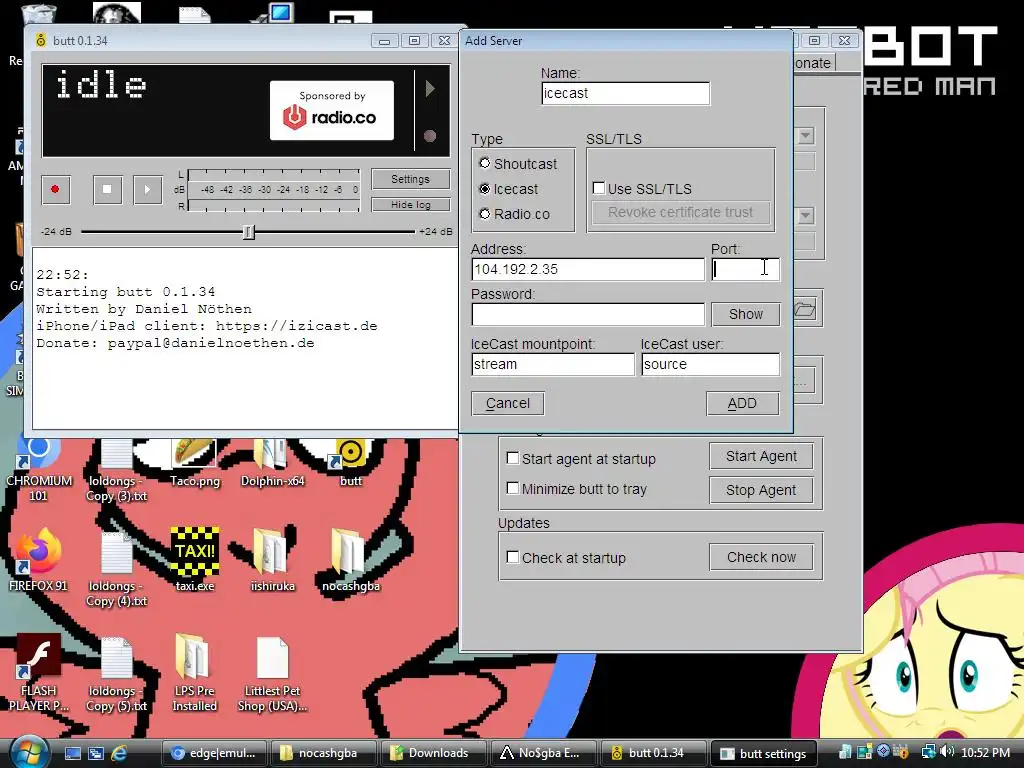Switch to the Donate tab in settings
The image size is (1024, 768).
[x=813, y=63]
